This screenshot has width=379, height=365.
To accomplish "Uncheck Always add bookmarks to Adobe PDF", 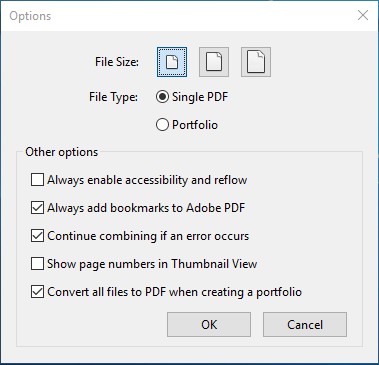I will coord(37,208).
